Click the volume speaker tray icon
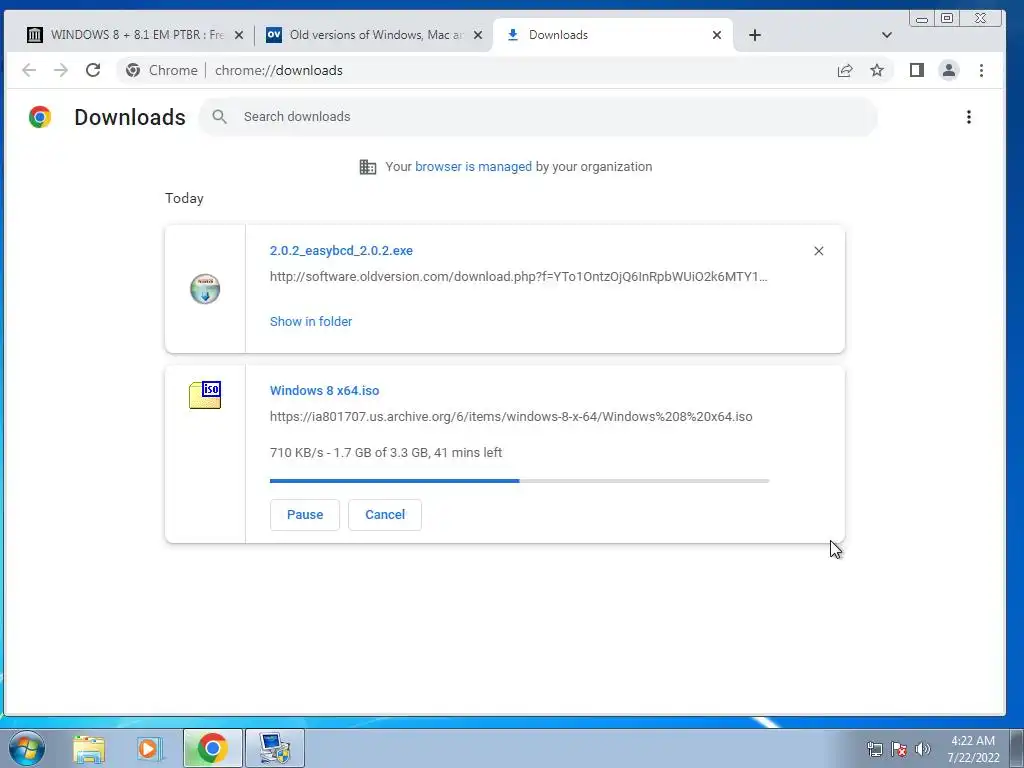 923,749
